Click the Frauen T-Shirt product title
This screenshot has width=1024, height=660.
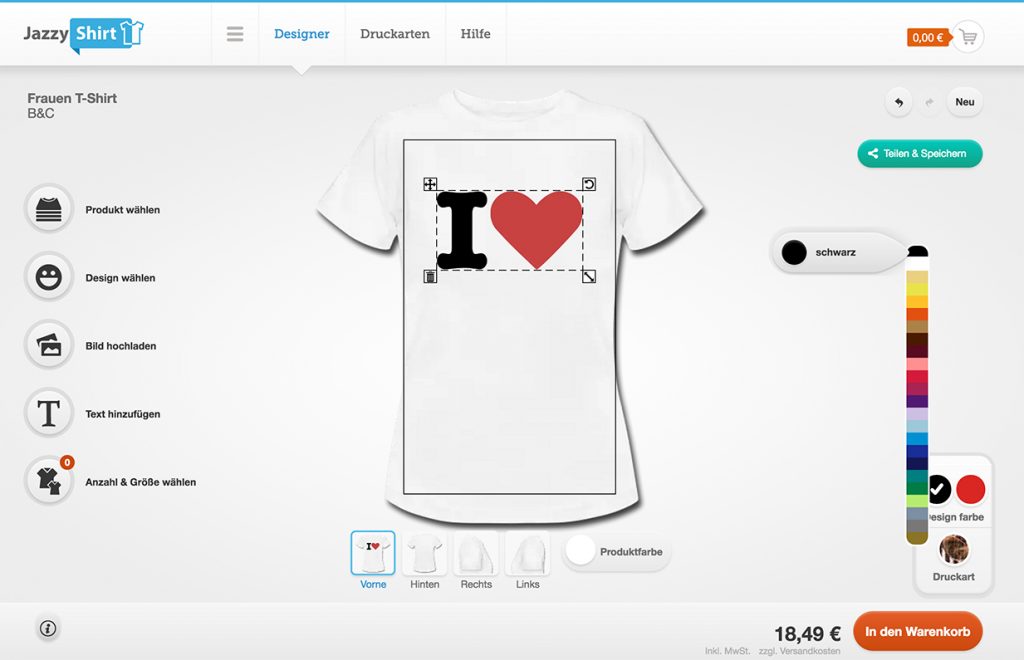pos(72,98)
